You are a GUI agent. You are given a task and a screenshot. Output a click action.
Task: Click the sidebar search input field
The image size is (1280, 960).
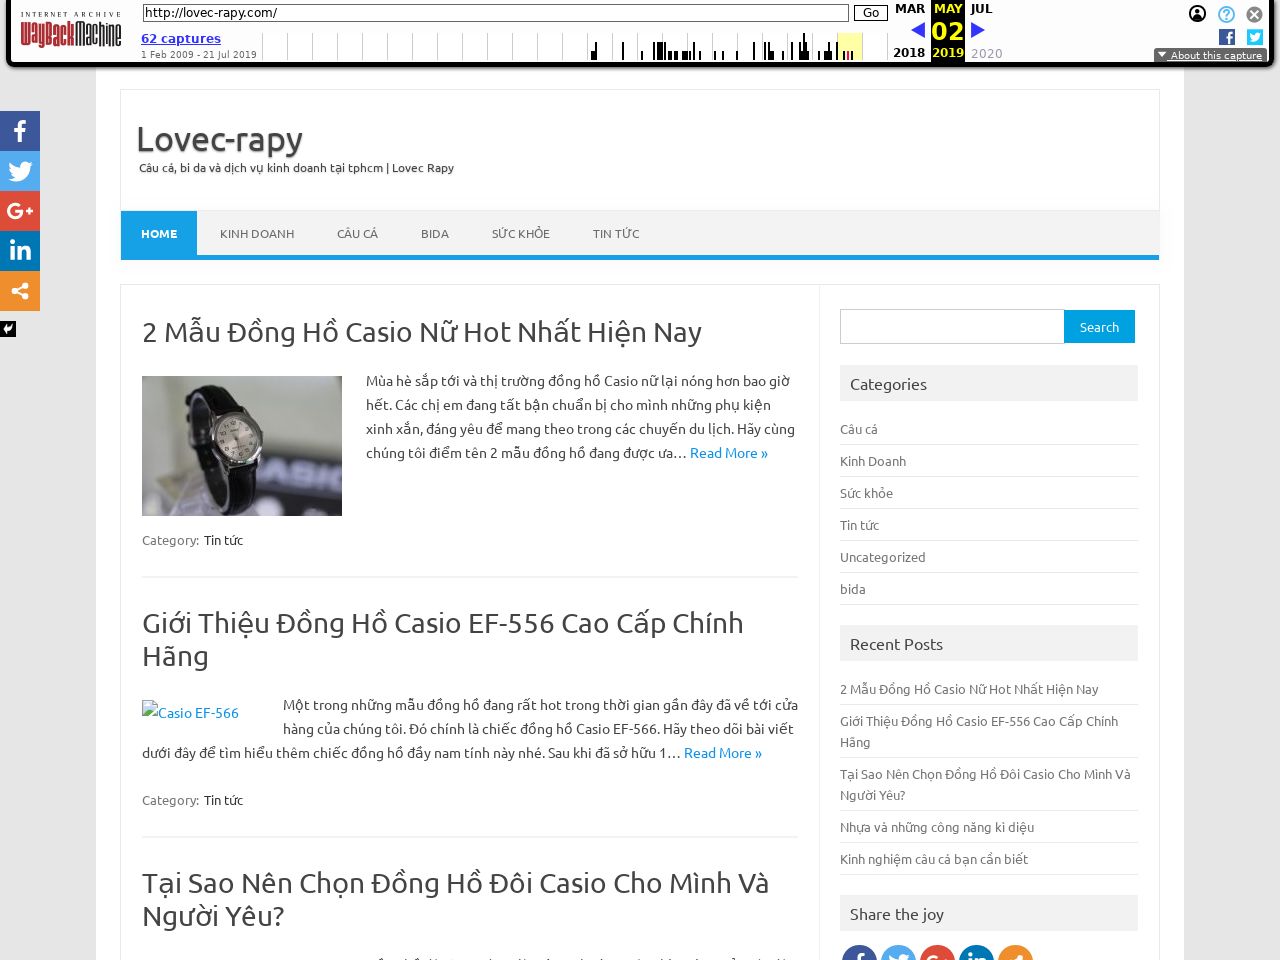point(951,327)
